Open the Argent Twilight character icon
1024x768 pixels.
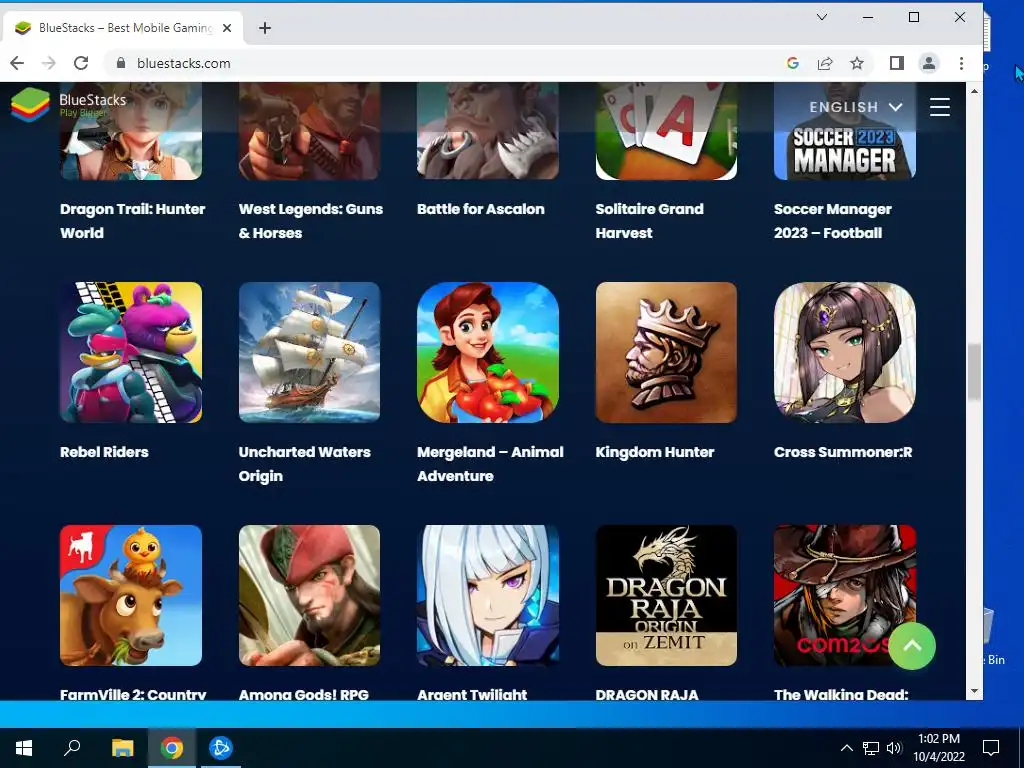[x=488, y=596]
